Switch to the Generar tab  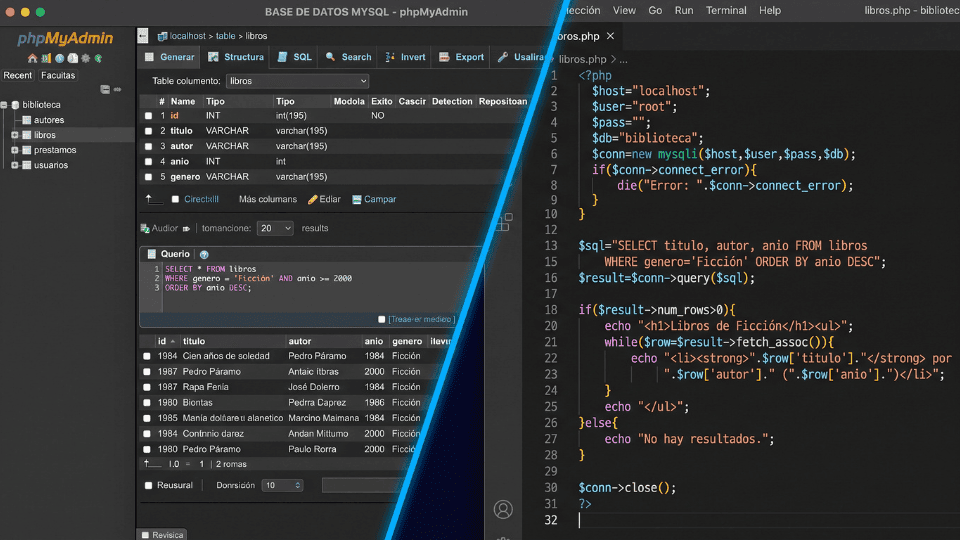[x=169, y=57]
